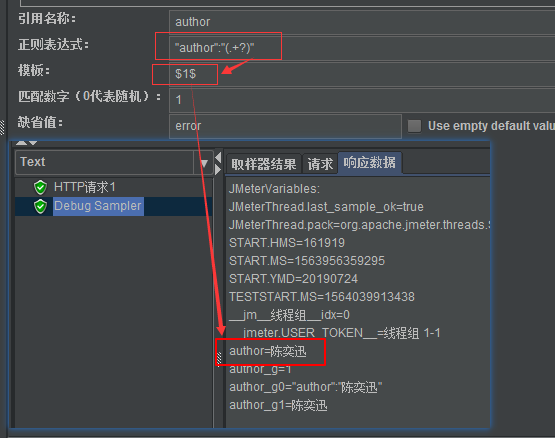Switch to the 取样器结果 tab
The height and width of the screenshot is (438, 555).
tap(264, 164)
